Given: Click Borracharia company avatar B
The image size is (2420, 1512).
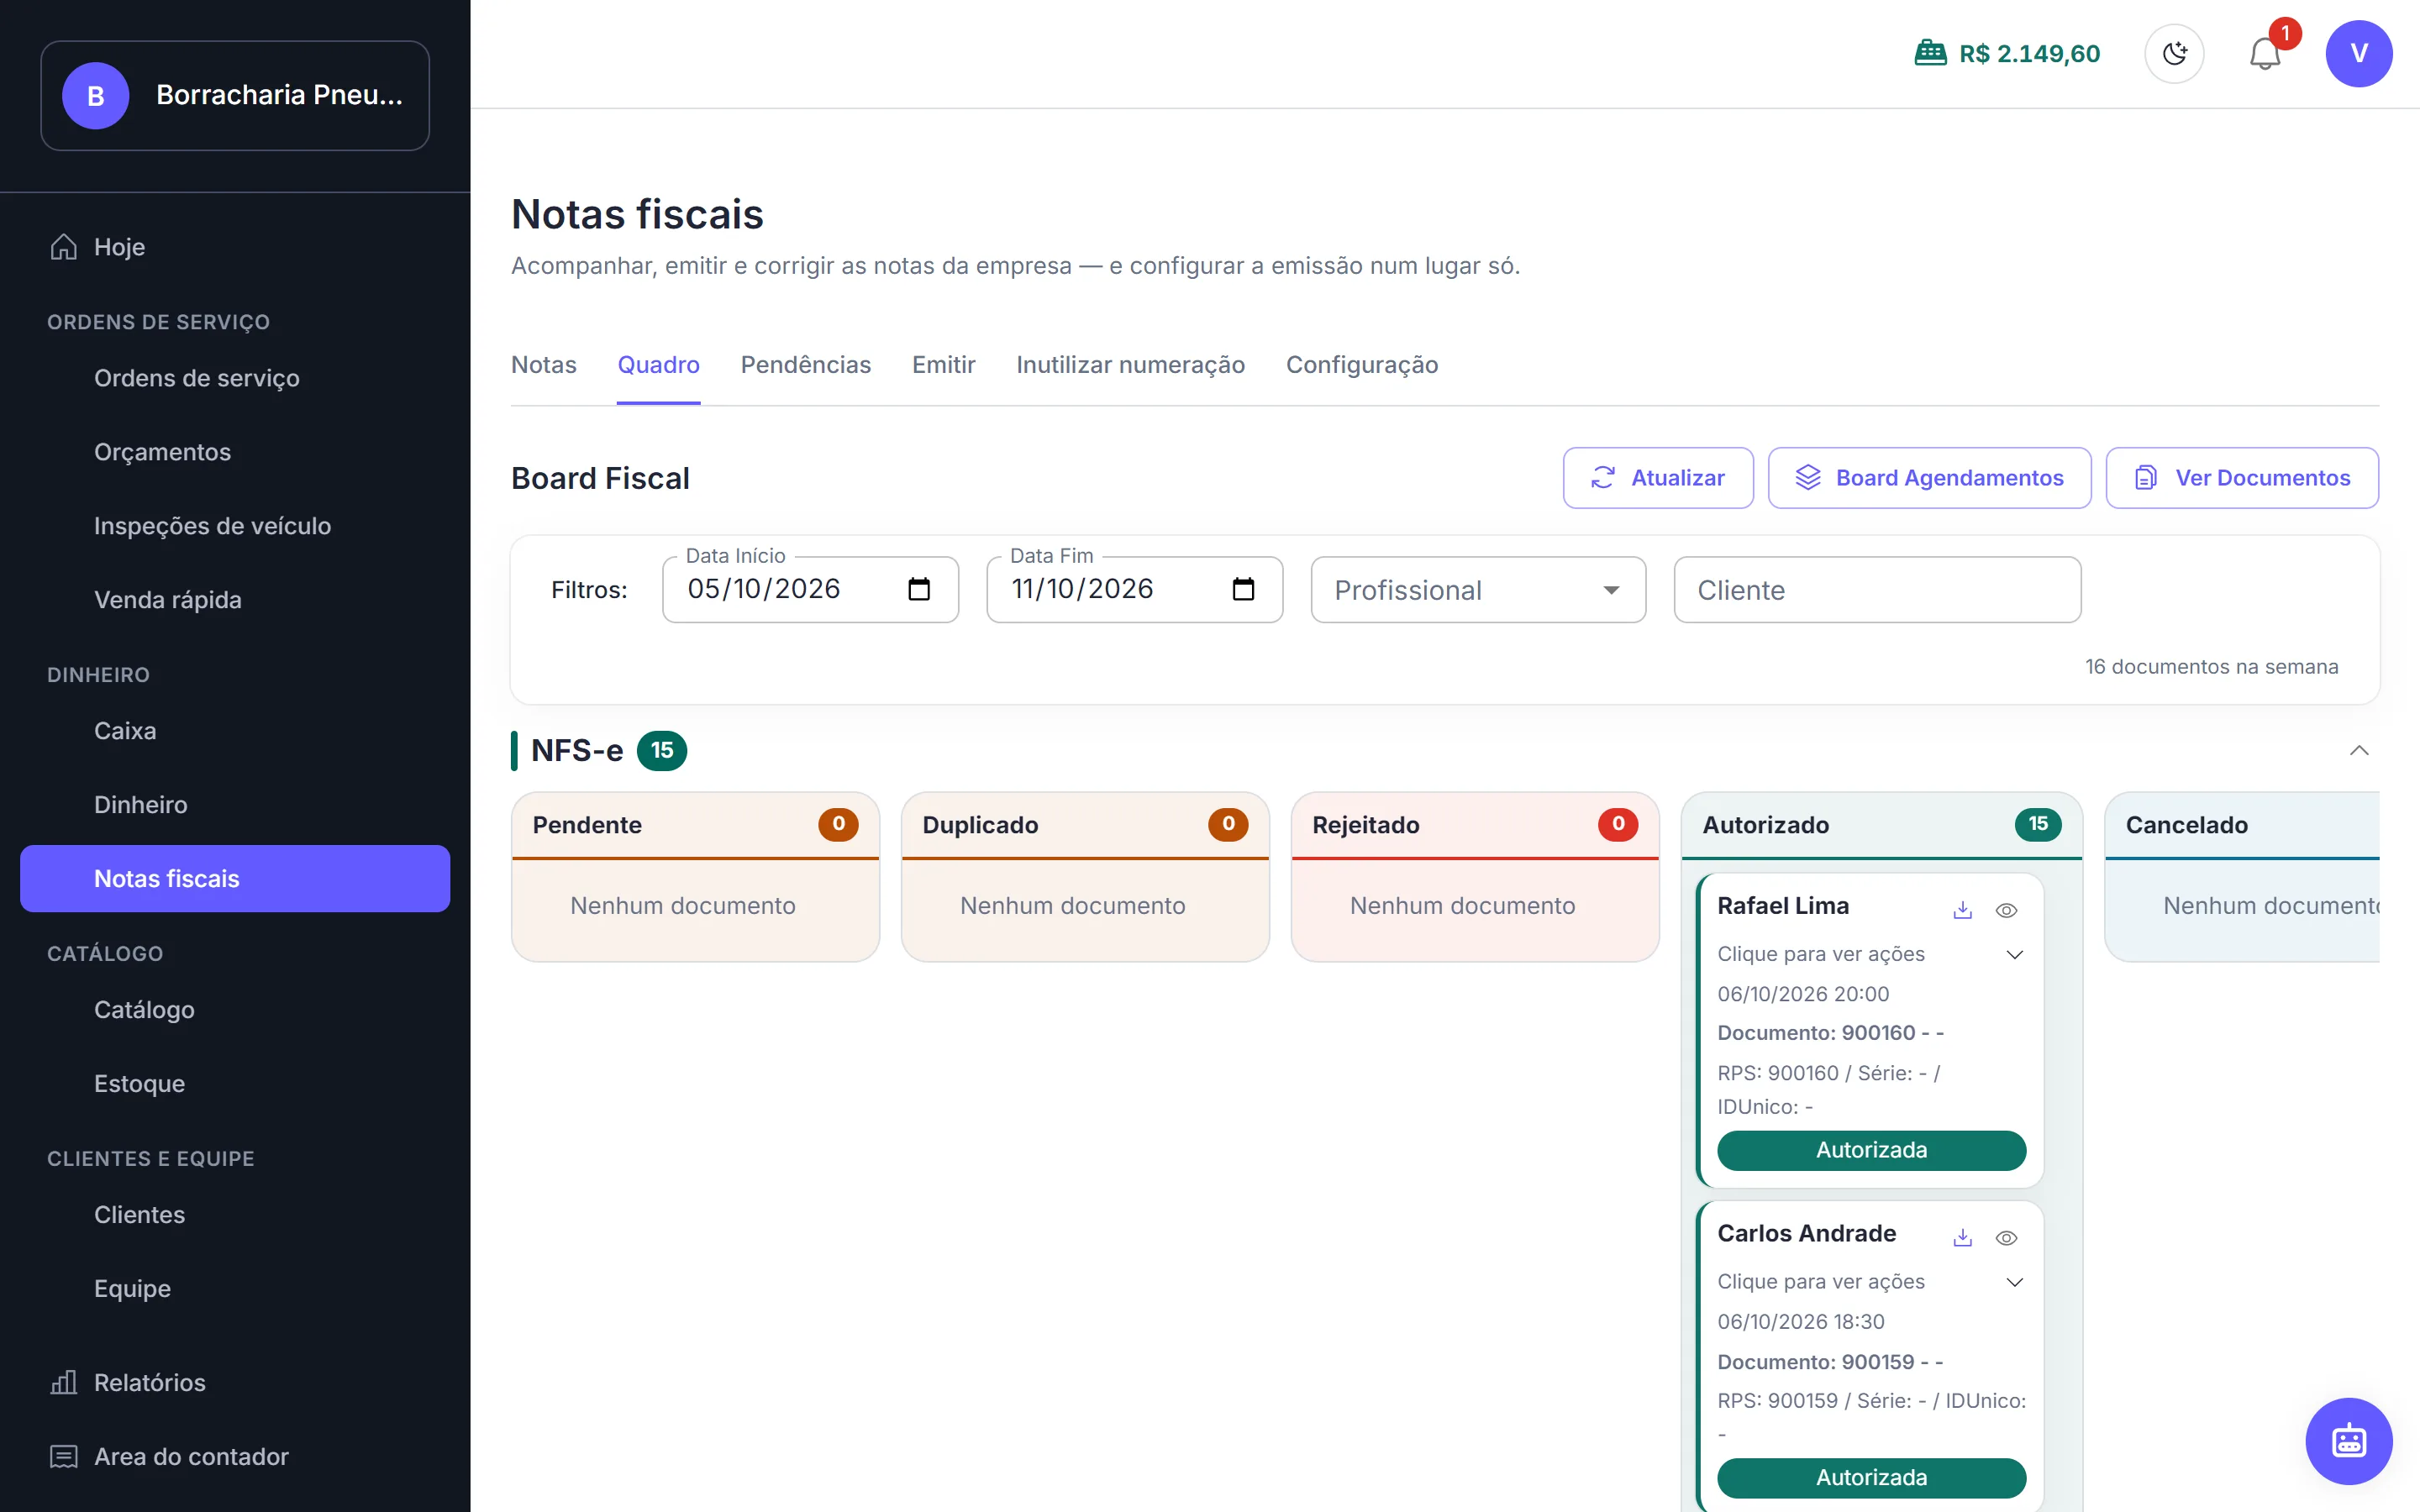Looking at the screenshot, I should tap(95, 95).
